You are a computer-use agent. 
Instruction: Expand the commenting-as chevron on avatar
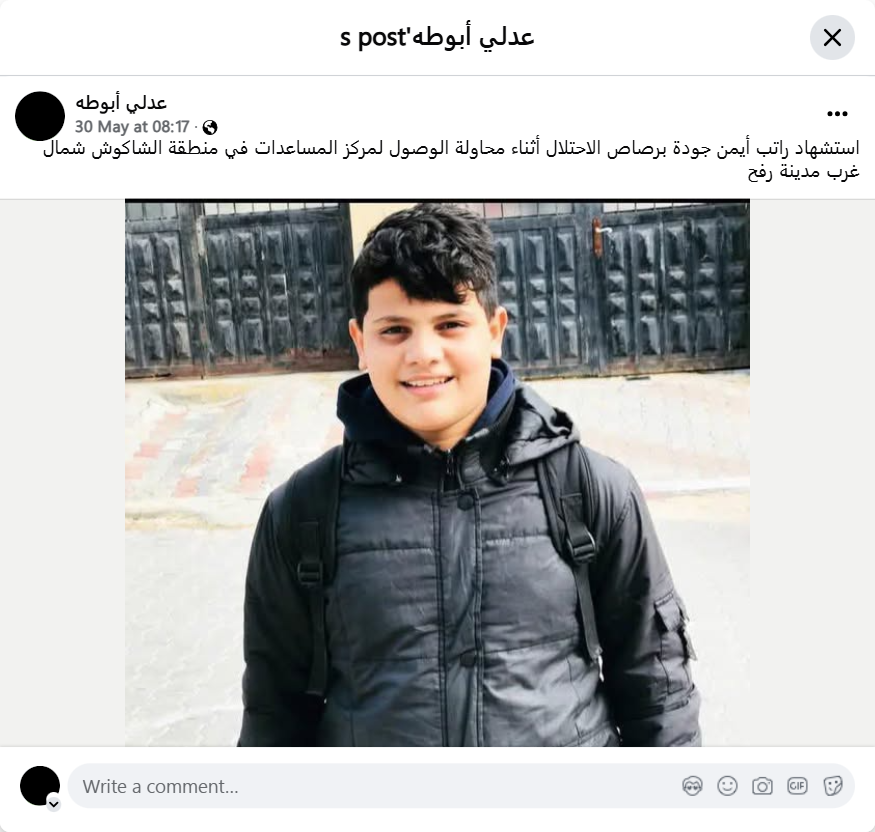pos(54,804)
